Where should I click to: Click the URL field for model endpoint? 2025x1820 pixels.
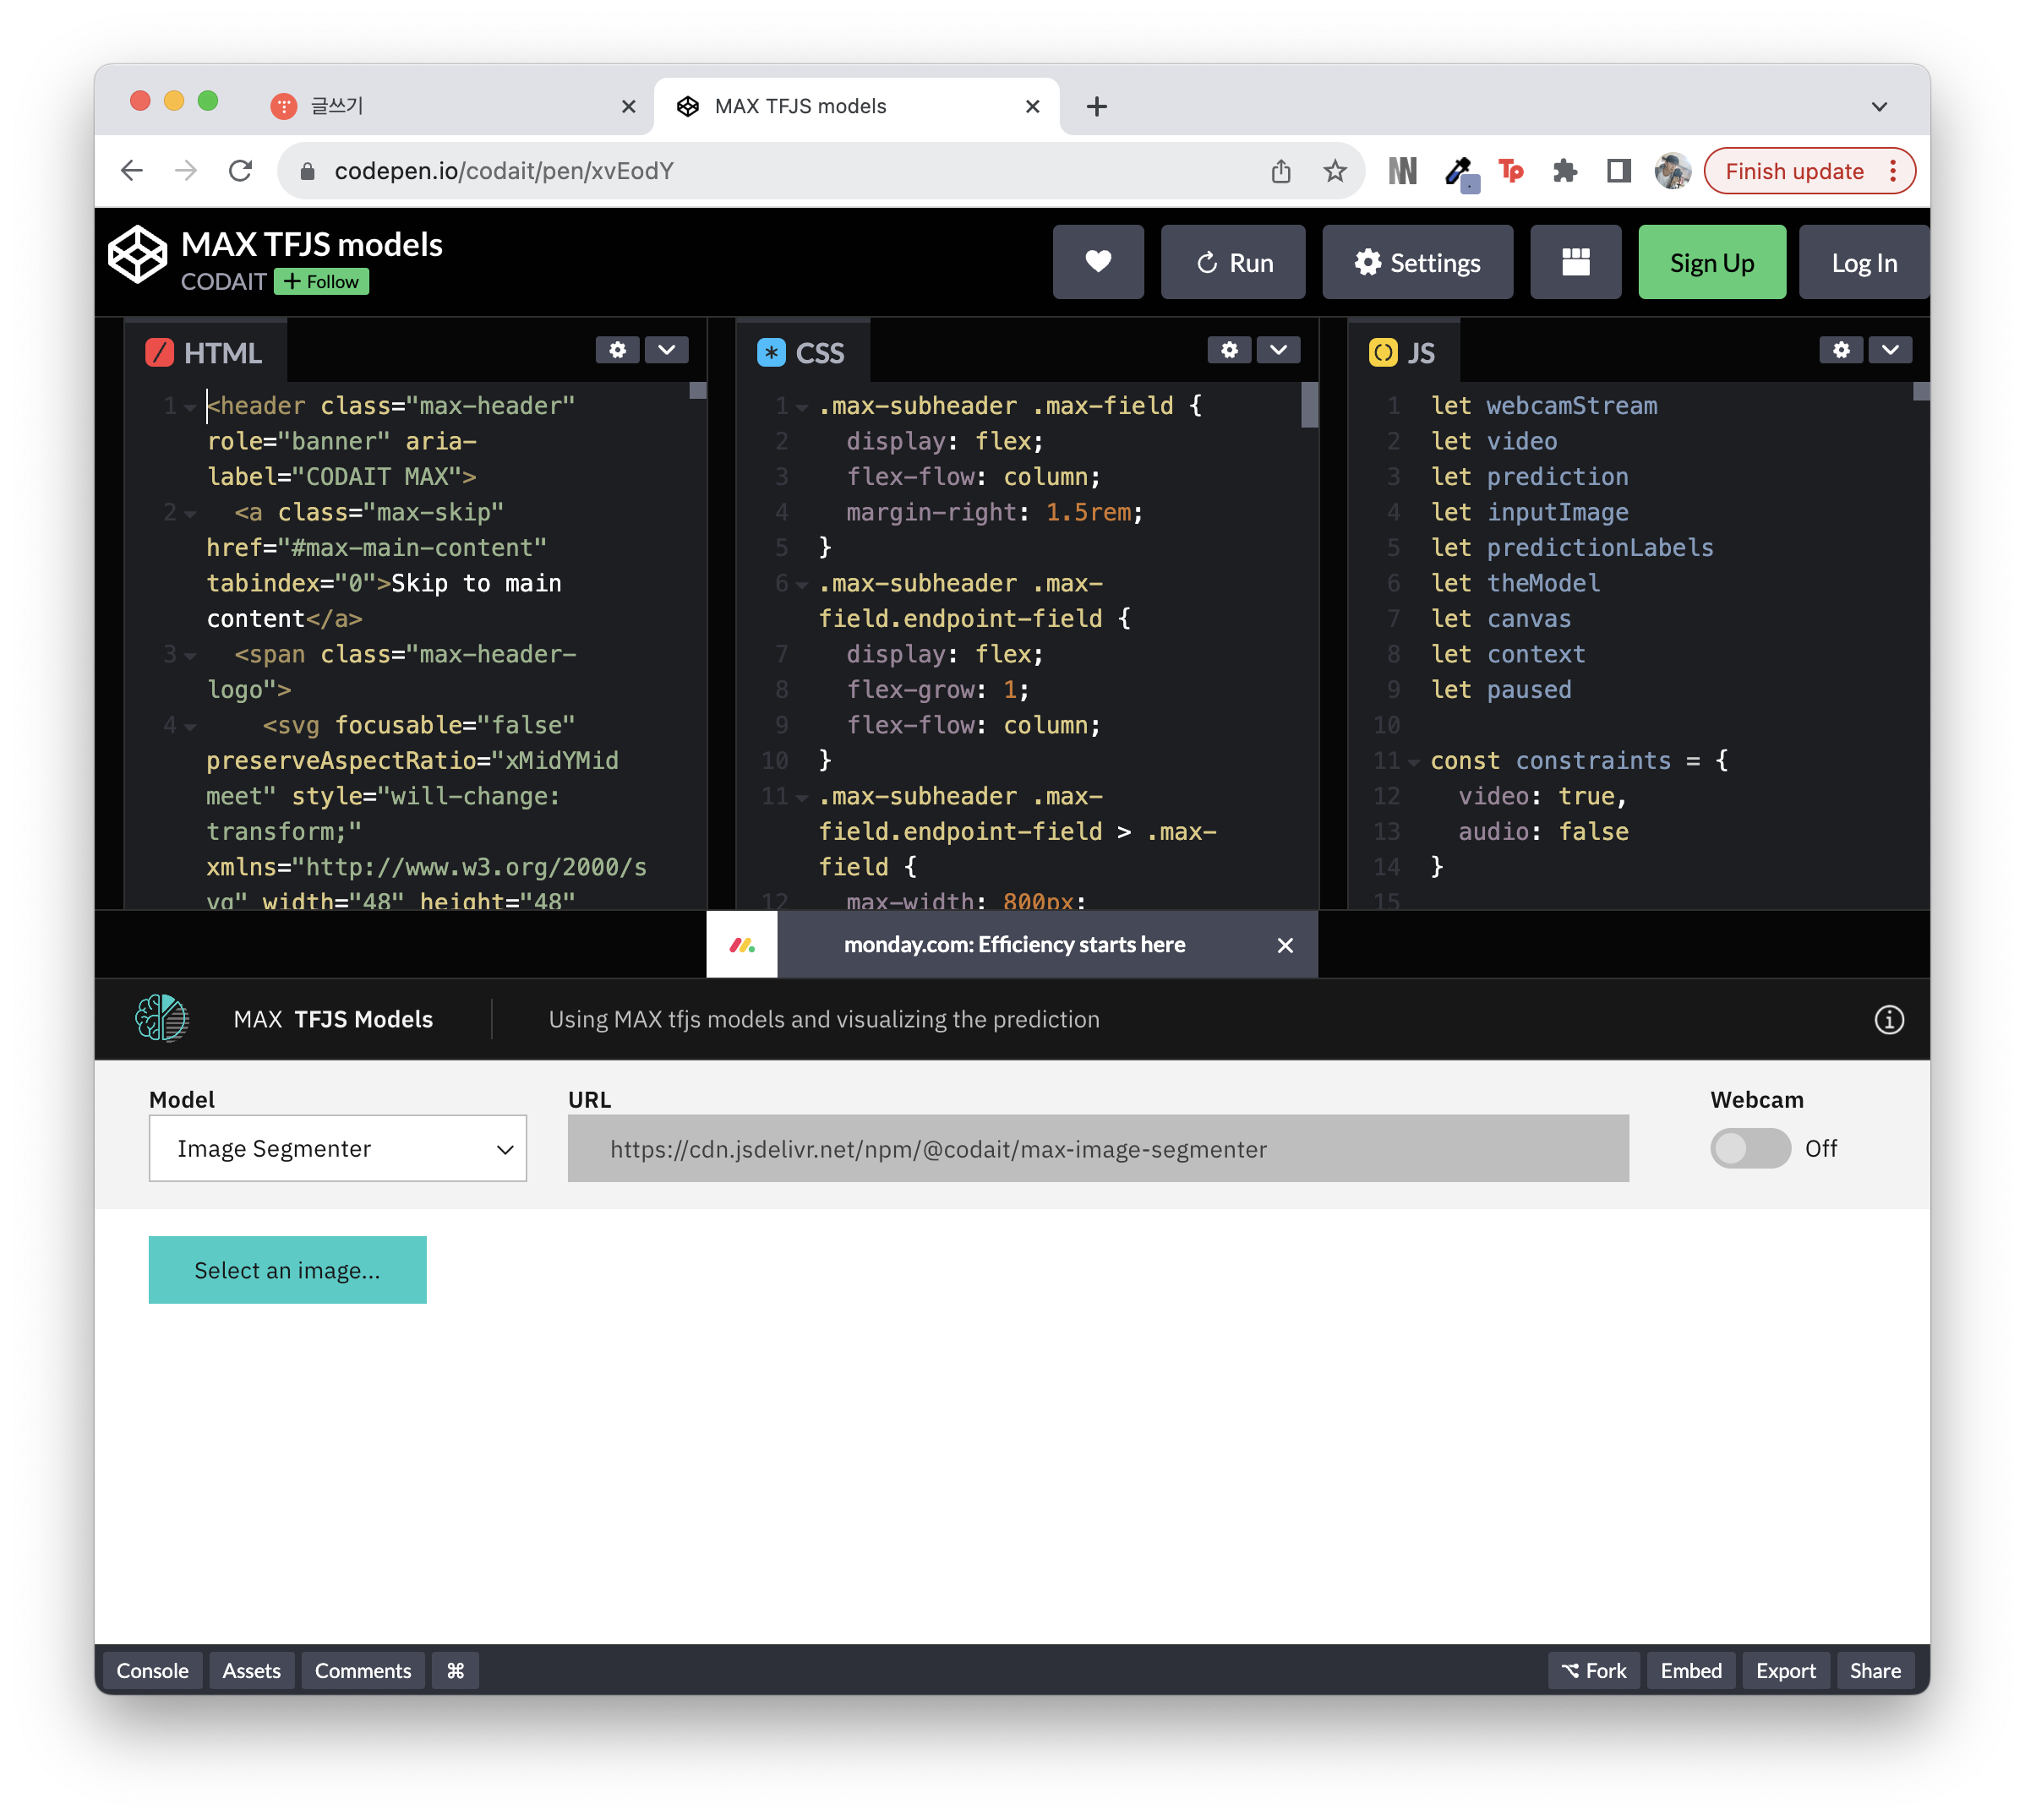pyautogui.click(x=1097, y=1149)
